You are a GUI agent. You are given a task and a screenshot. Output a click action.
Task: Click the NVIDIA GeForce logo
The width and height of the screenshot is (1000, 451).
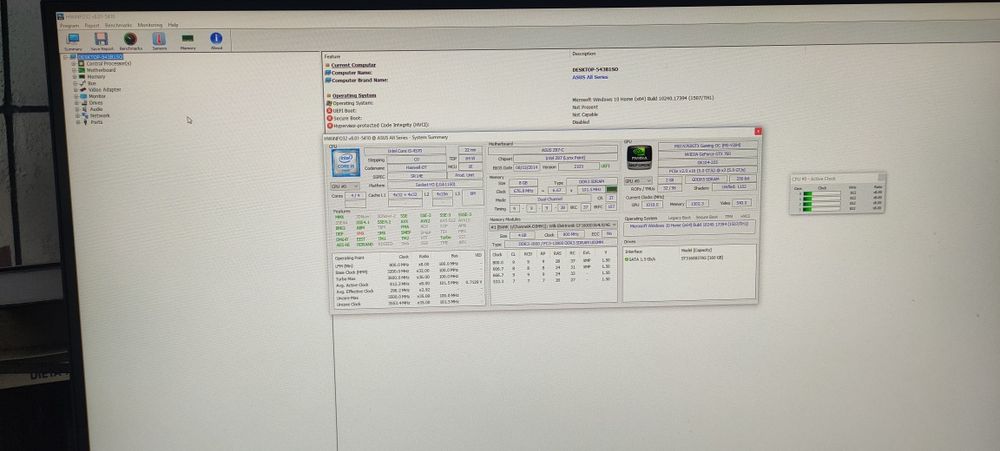(639, 157)
